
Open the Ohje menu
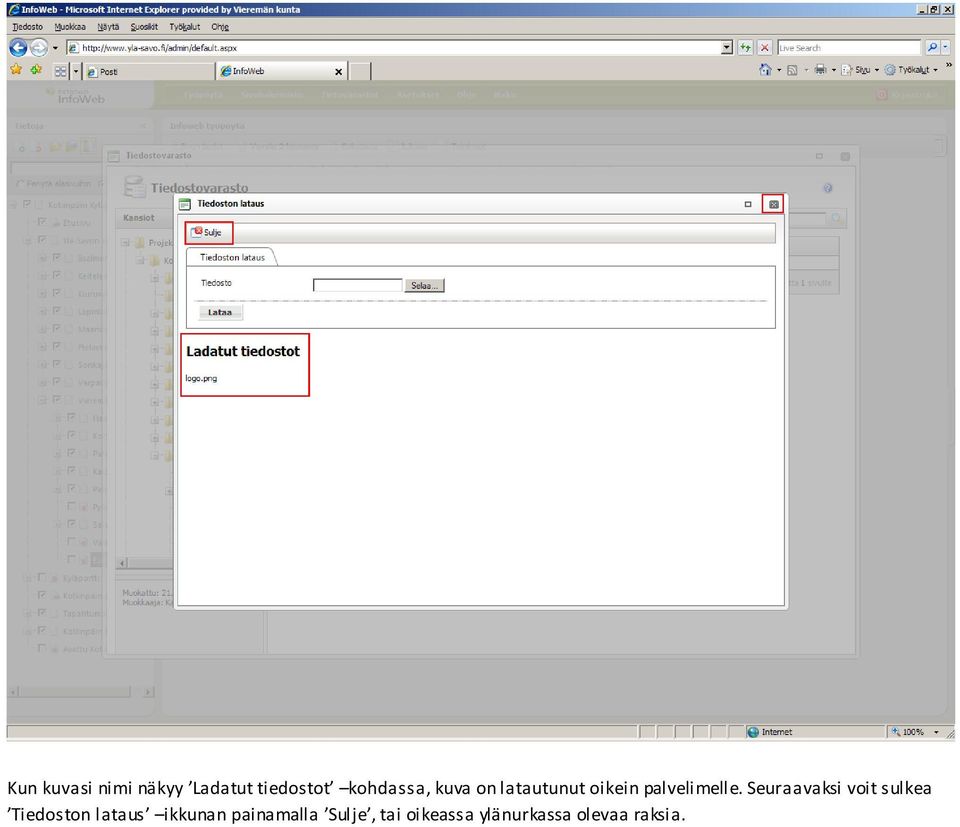click(220, 27)
